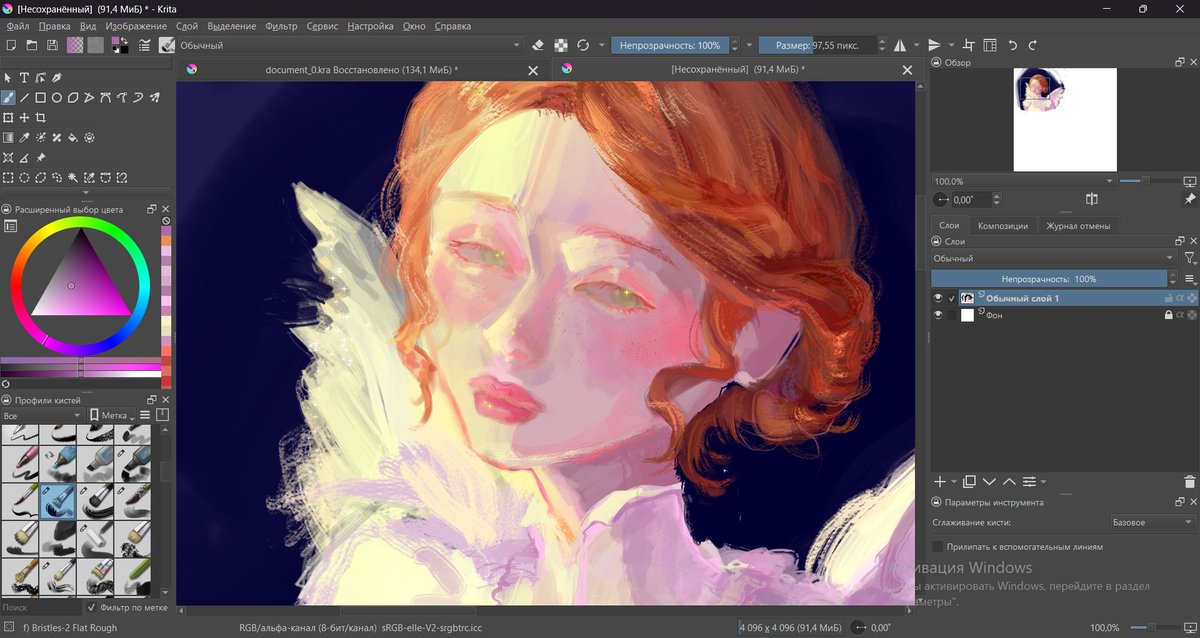Toggle preserve alpha checker icon
The height and width of the screenshot is (638, 1200).
pos(561,45)
